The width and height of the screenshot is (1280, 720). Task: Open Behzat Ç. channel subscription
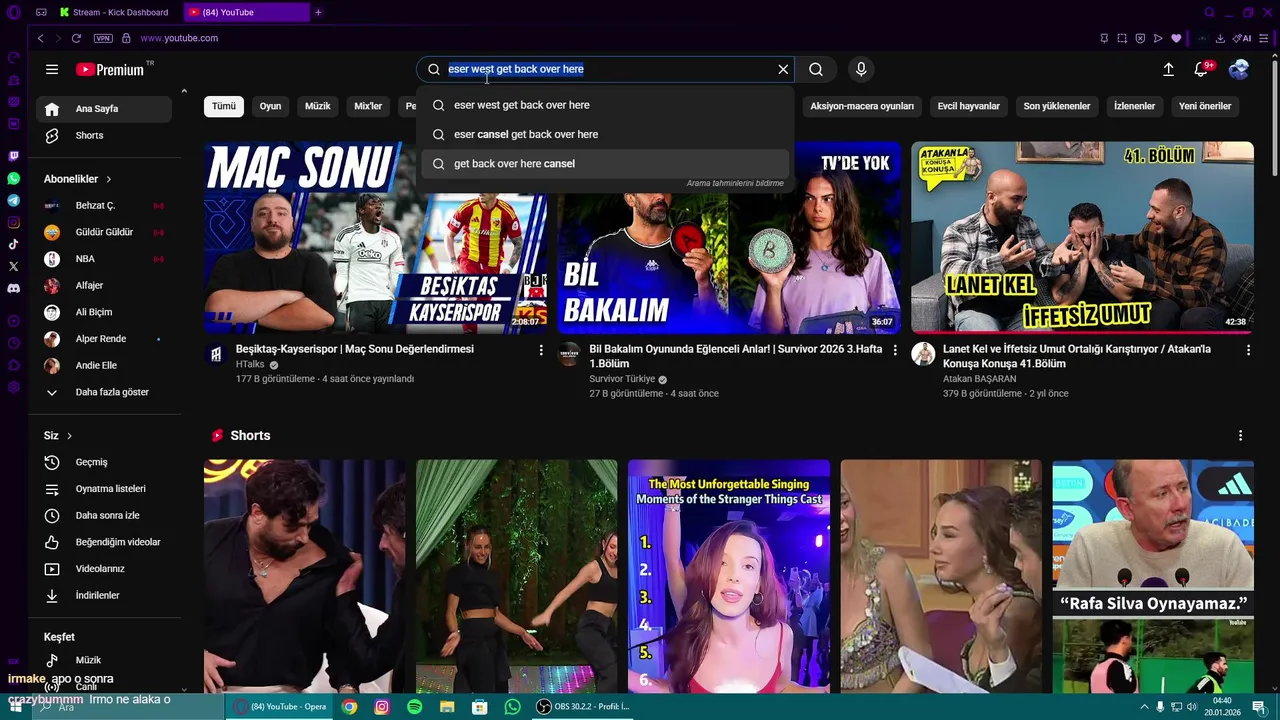pyautogui.click(x=104, y=205)
